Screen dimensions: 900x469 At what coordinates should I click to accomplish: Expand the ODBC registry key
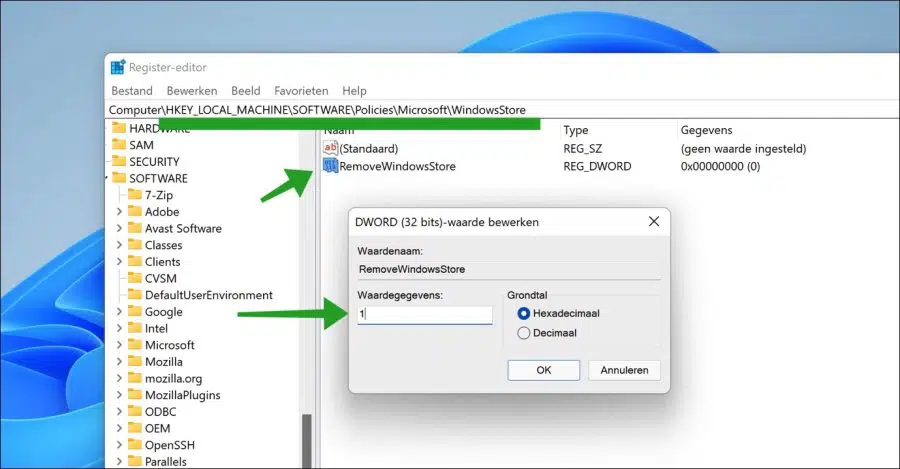[x=119, y=412]
